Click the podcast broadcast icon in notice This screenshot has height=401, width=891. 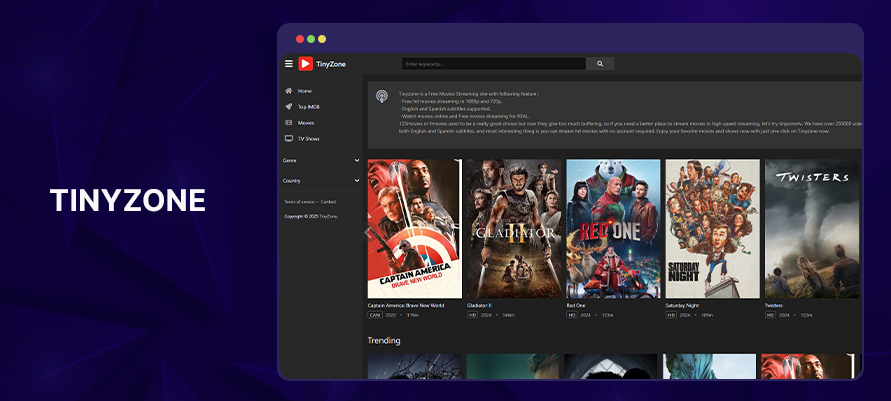pyautogui.click(x=382, y=96)
